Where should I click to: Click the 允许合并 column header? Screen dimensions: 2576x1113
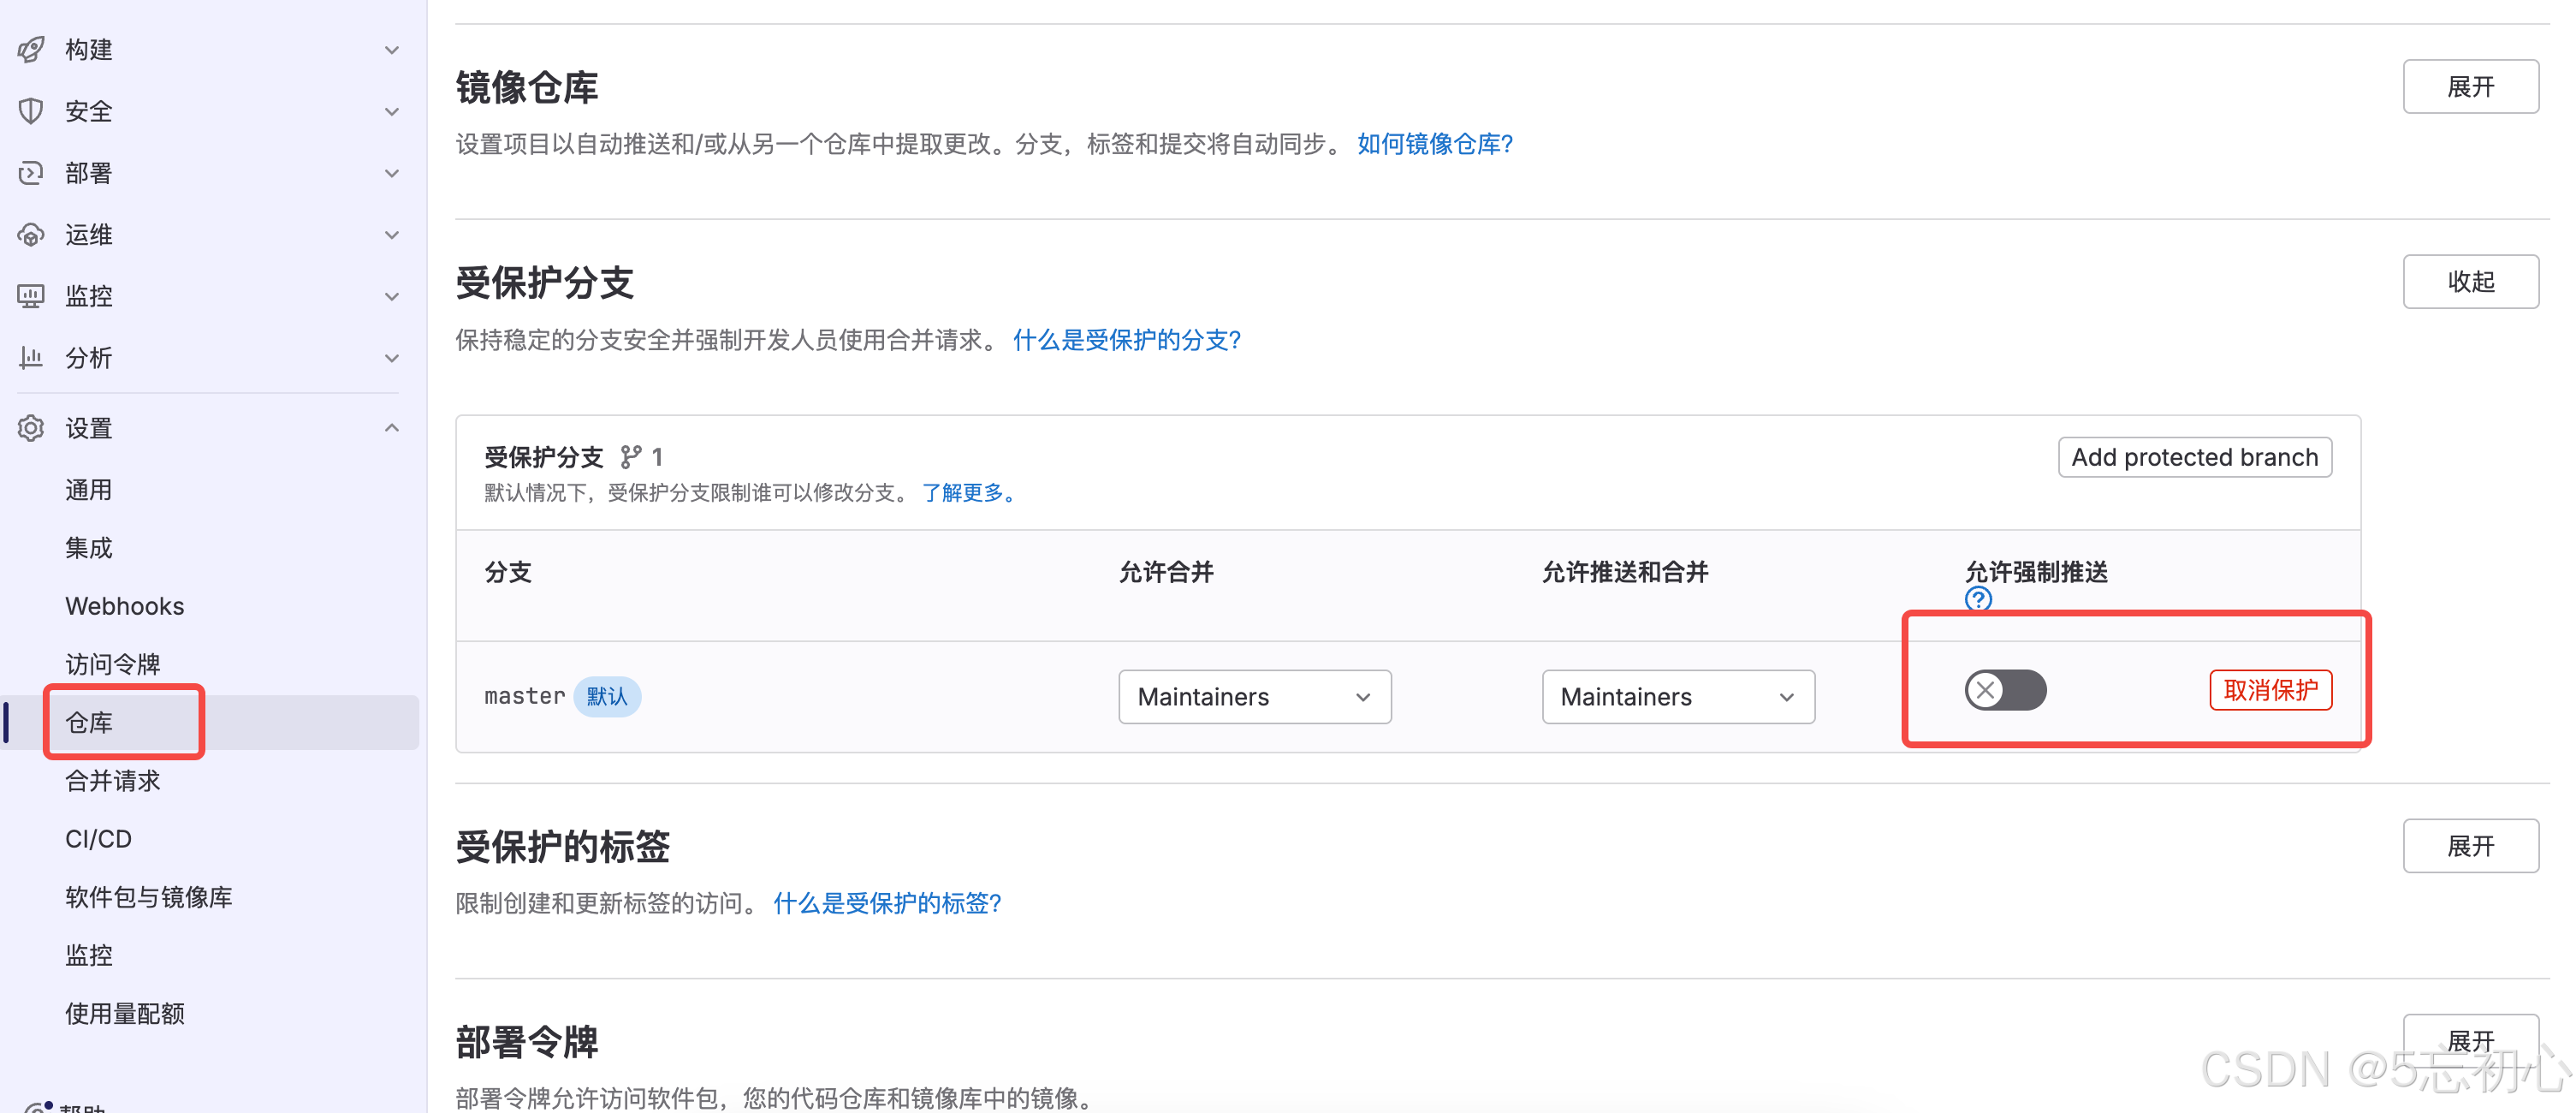[x=1166, y=572]
